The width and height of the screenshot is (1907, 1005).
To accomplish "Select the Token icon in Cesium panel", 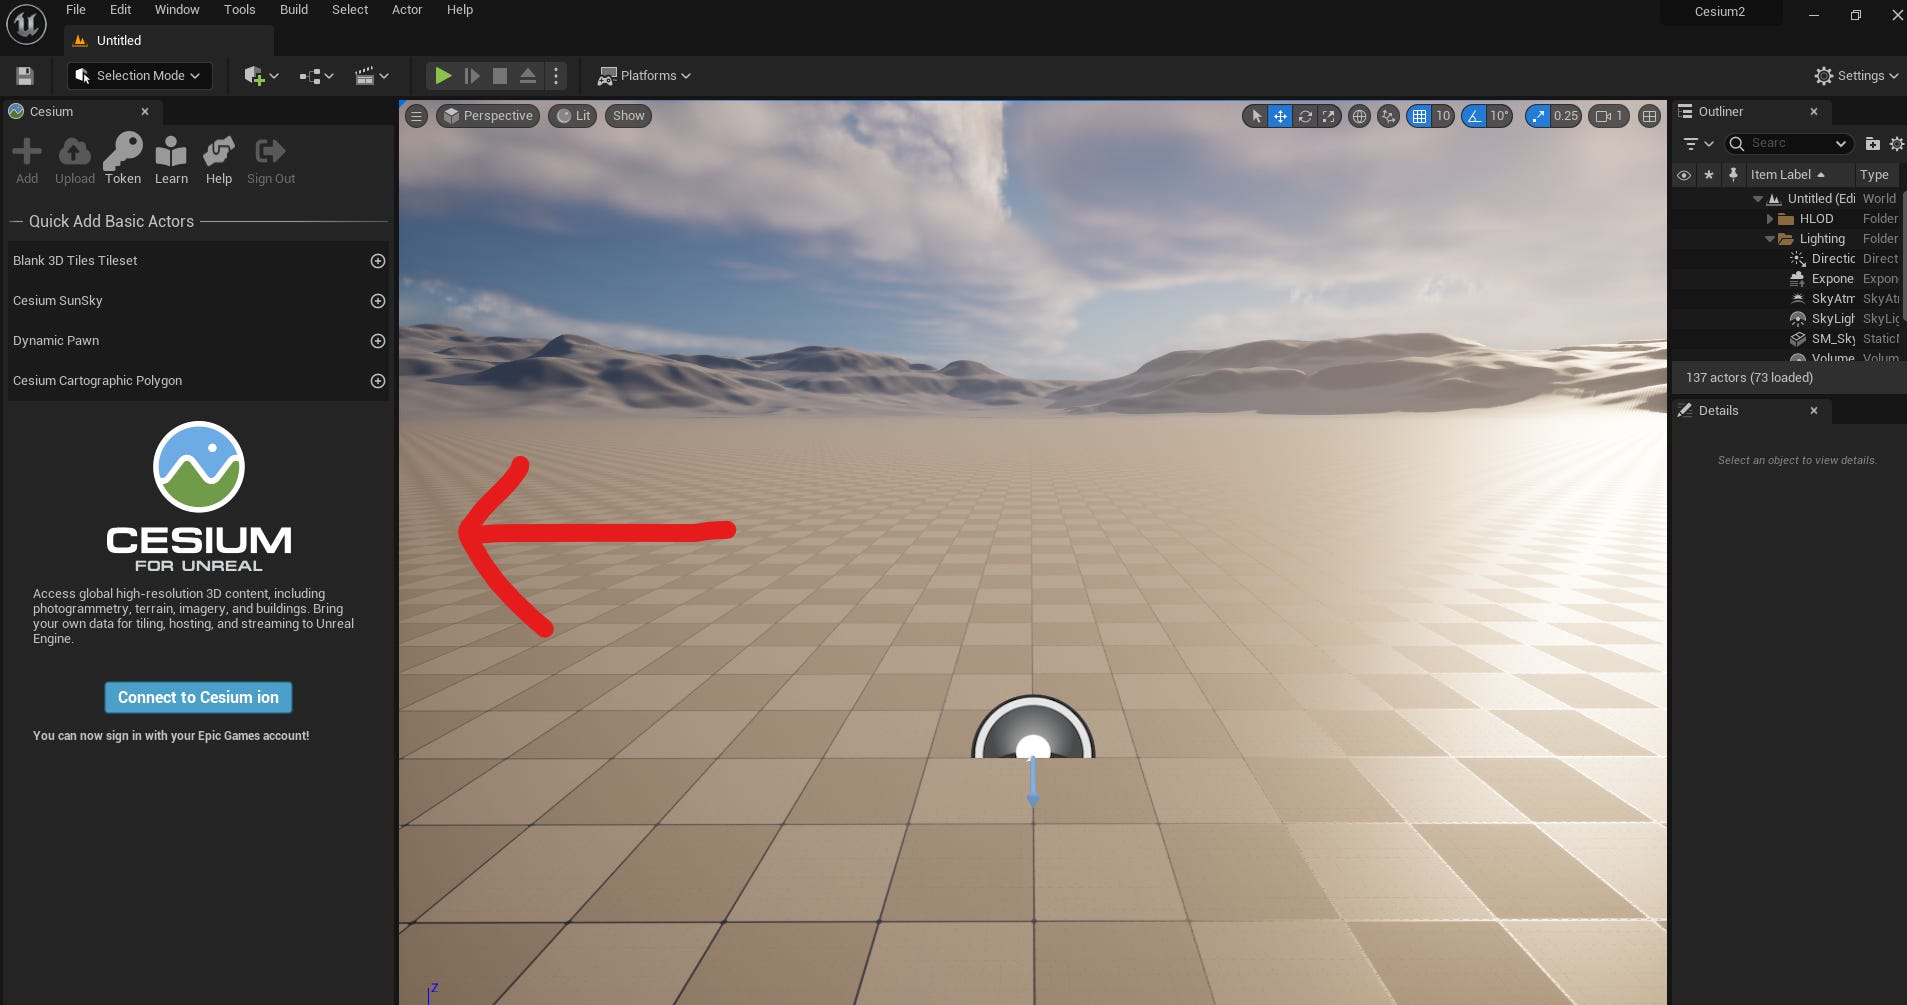I will tap(122, 152).
